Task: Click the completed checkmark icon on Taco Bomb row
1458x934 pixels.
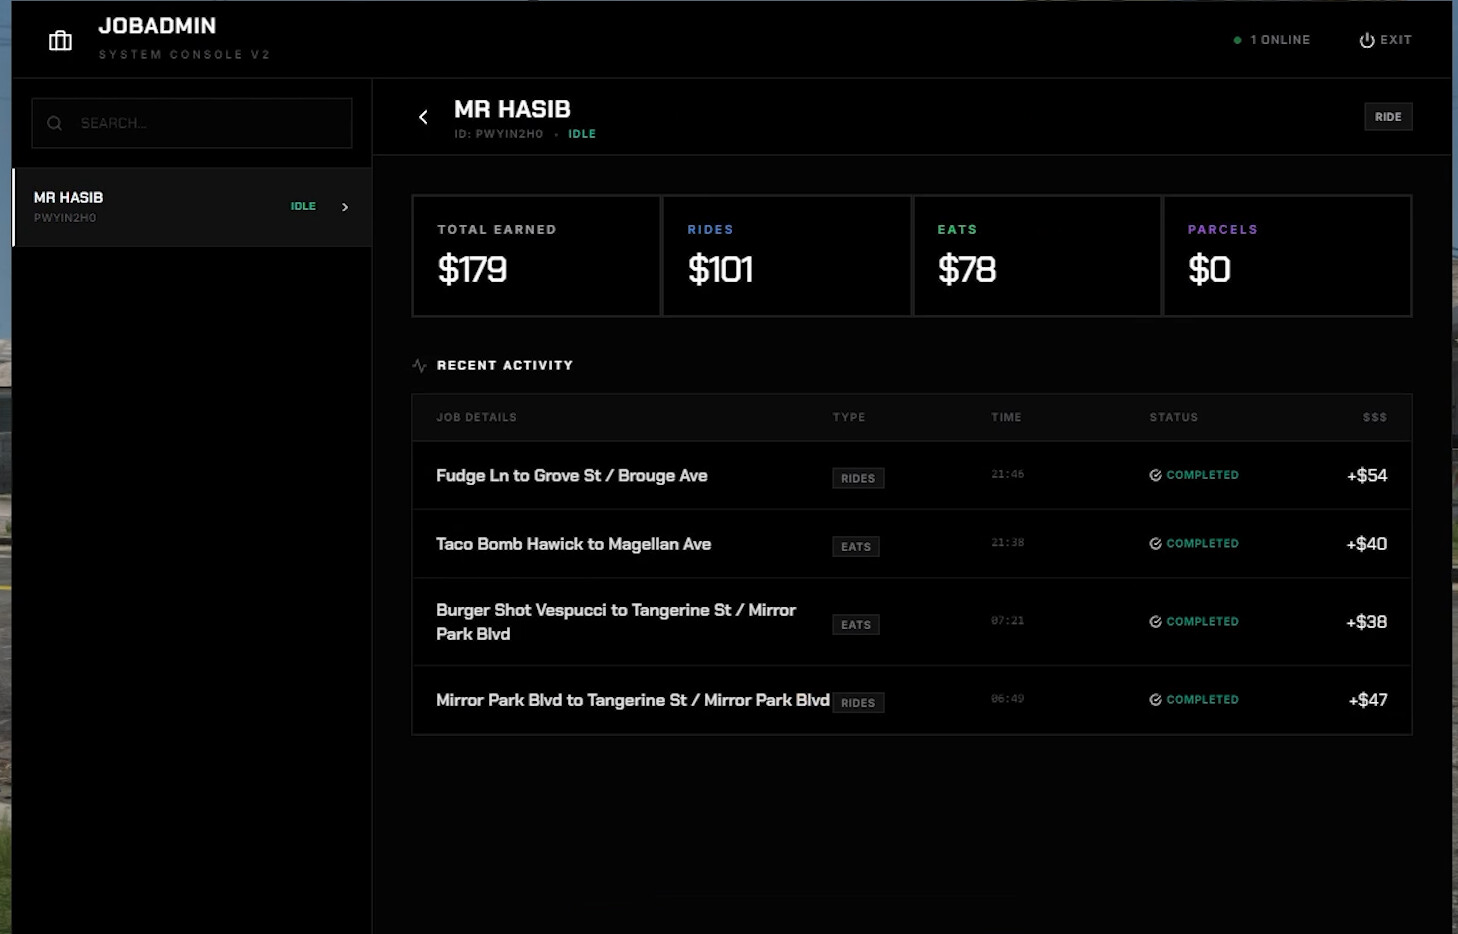Action: click(1155, 544)
